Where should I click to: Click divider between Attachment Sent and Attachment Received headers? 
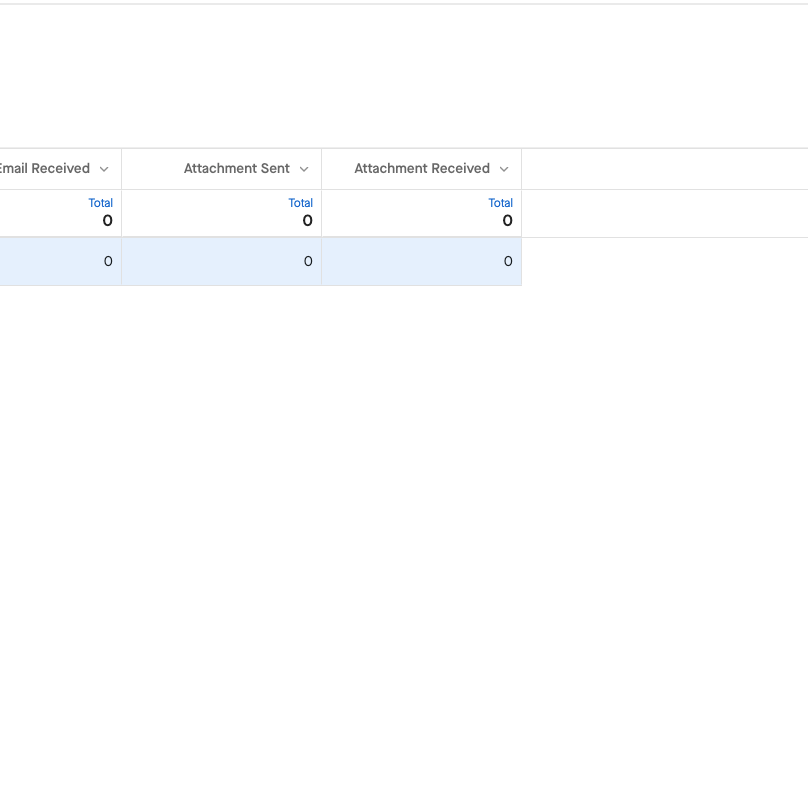pyautogui.click(x=321, y=169)
